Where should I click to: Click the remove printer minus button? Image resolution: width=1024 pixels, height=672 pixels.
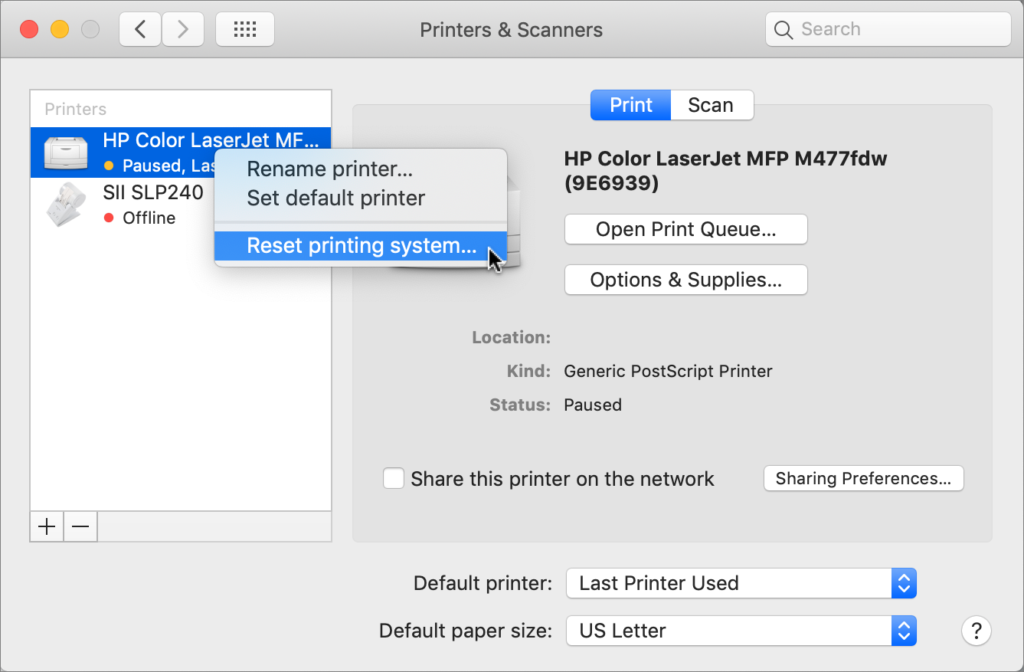tap(81, 527)
